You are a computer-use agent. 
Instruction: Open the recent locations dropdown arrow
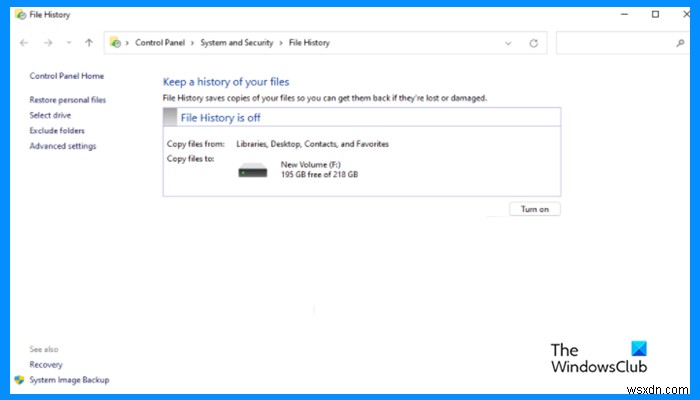[69, 43]
